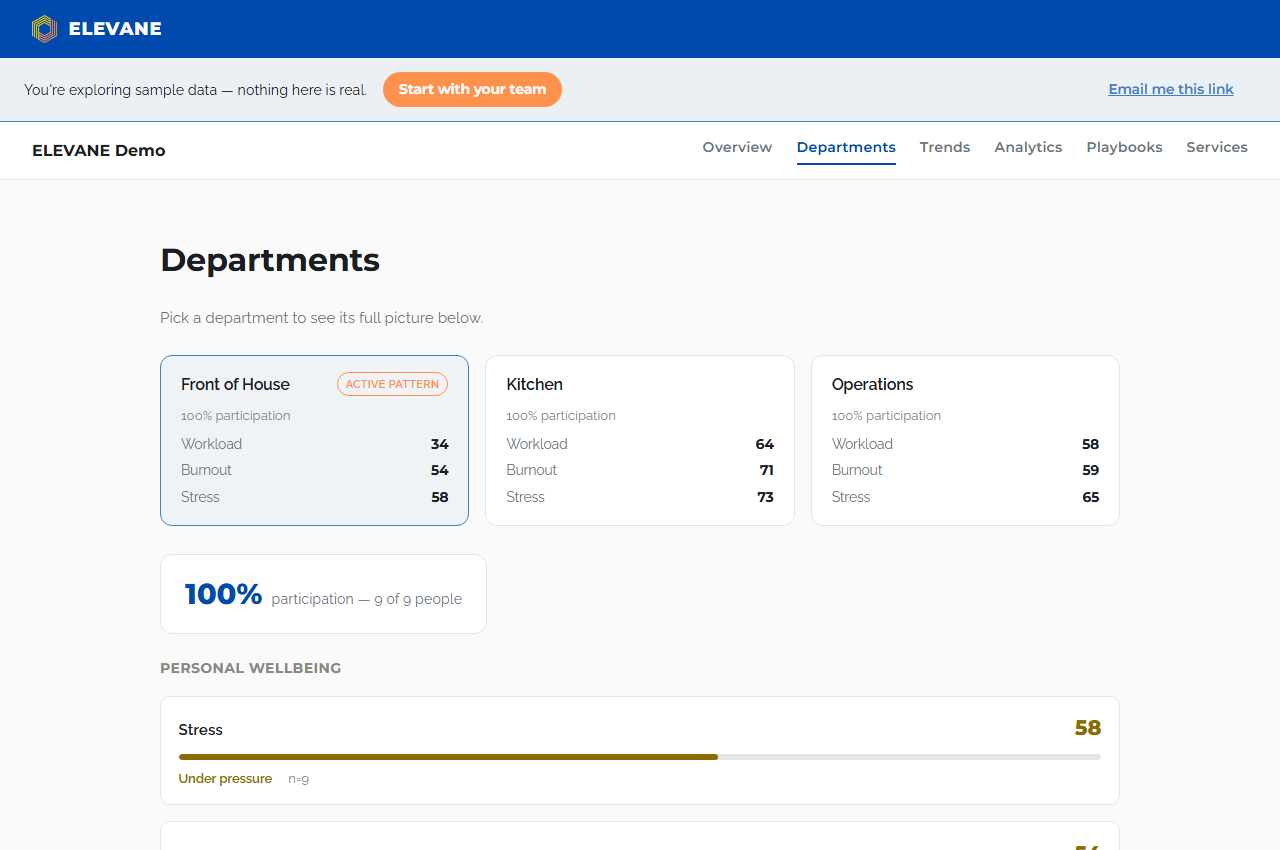Click the PERSONAL WELLBEING section heading
This screenshot has height=850, width=1280.
tap(251, 668)
